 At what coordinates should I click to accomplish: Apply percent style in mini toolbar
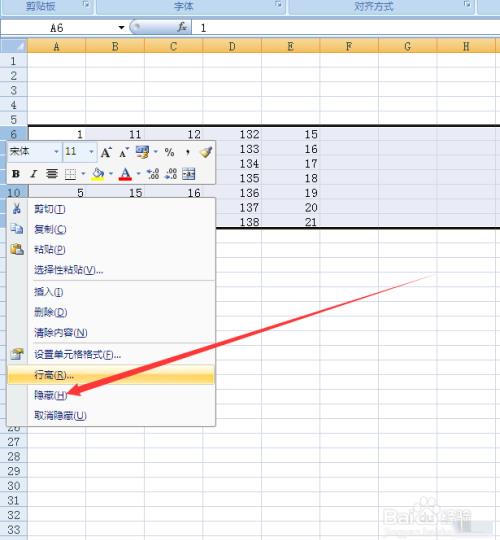coord(169,152)
